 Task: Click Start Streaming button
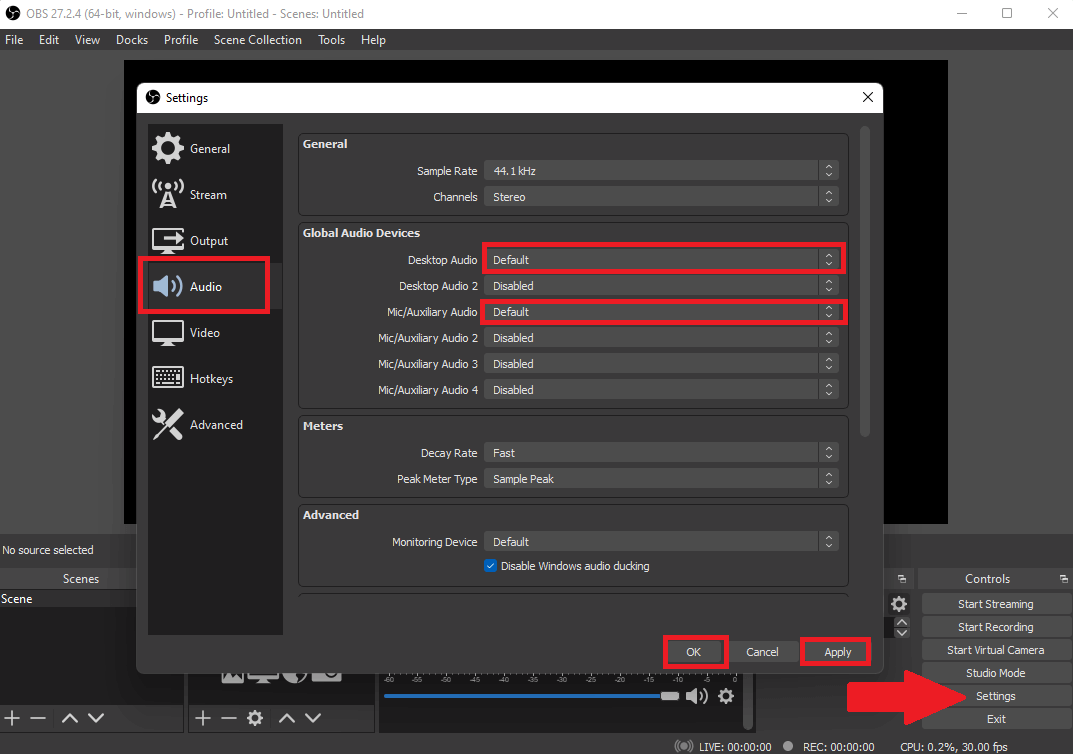tap(995, 603)
